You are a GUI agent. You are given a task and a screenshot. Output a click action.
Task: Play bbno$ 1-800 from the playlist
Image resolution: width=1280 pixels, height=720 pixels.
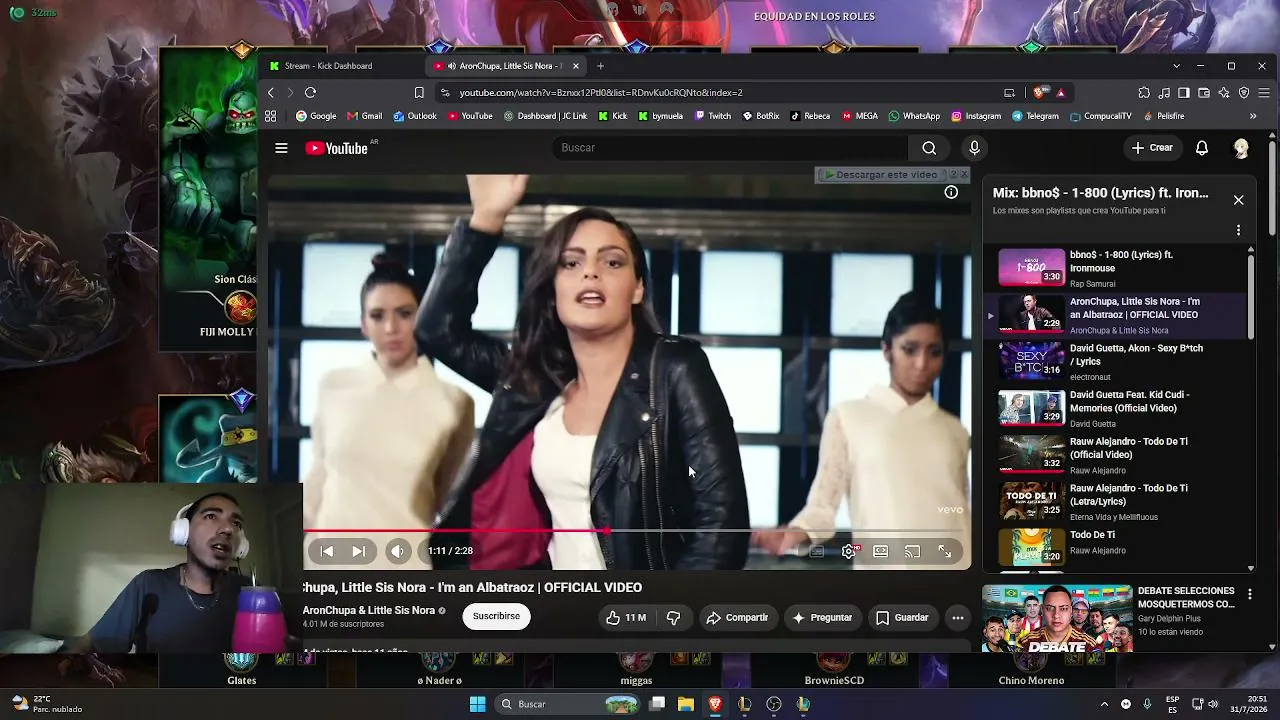click(x=1117, y=268)
